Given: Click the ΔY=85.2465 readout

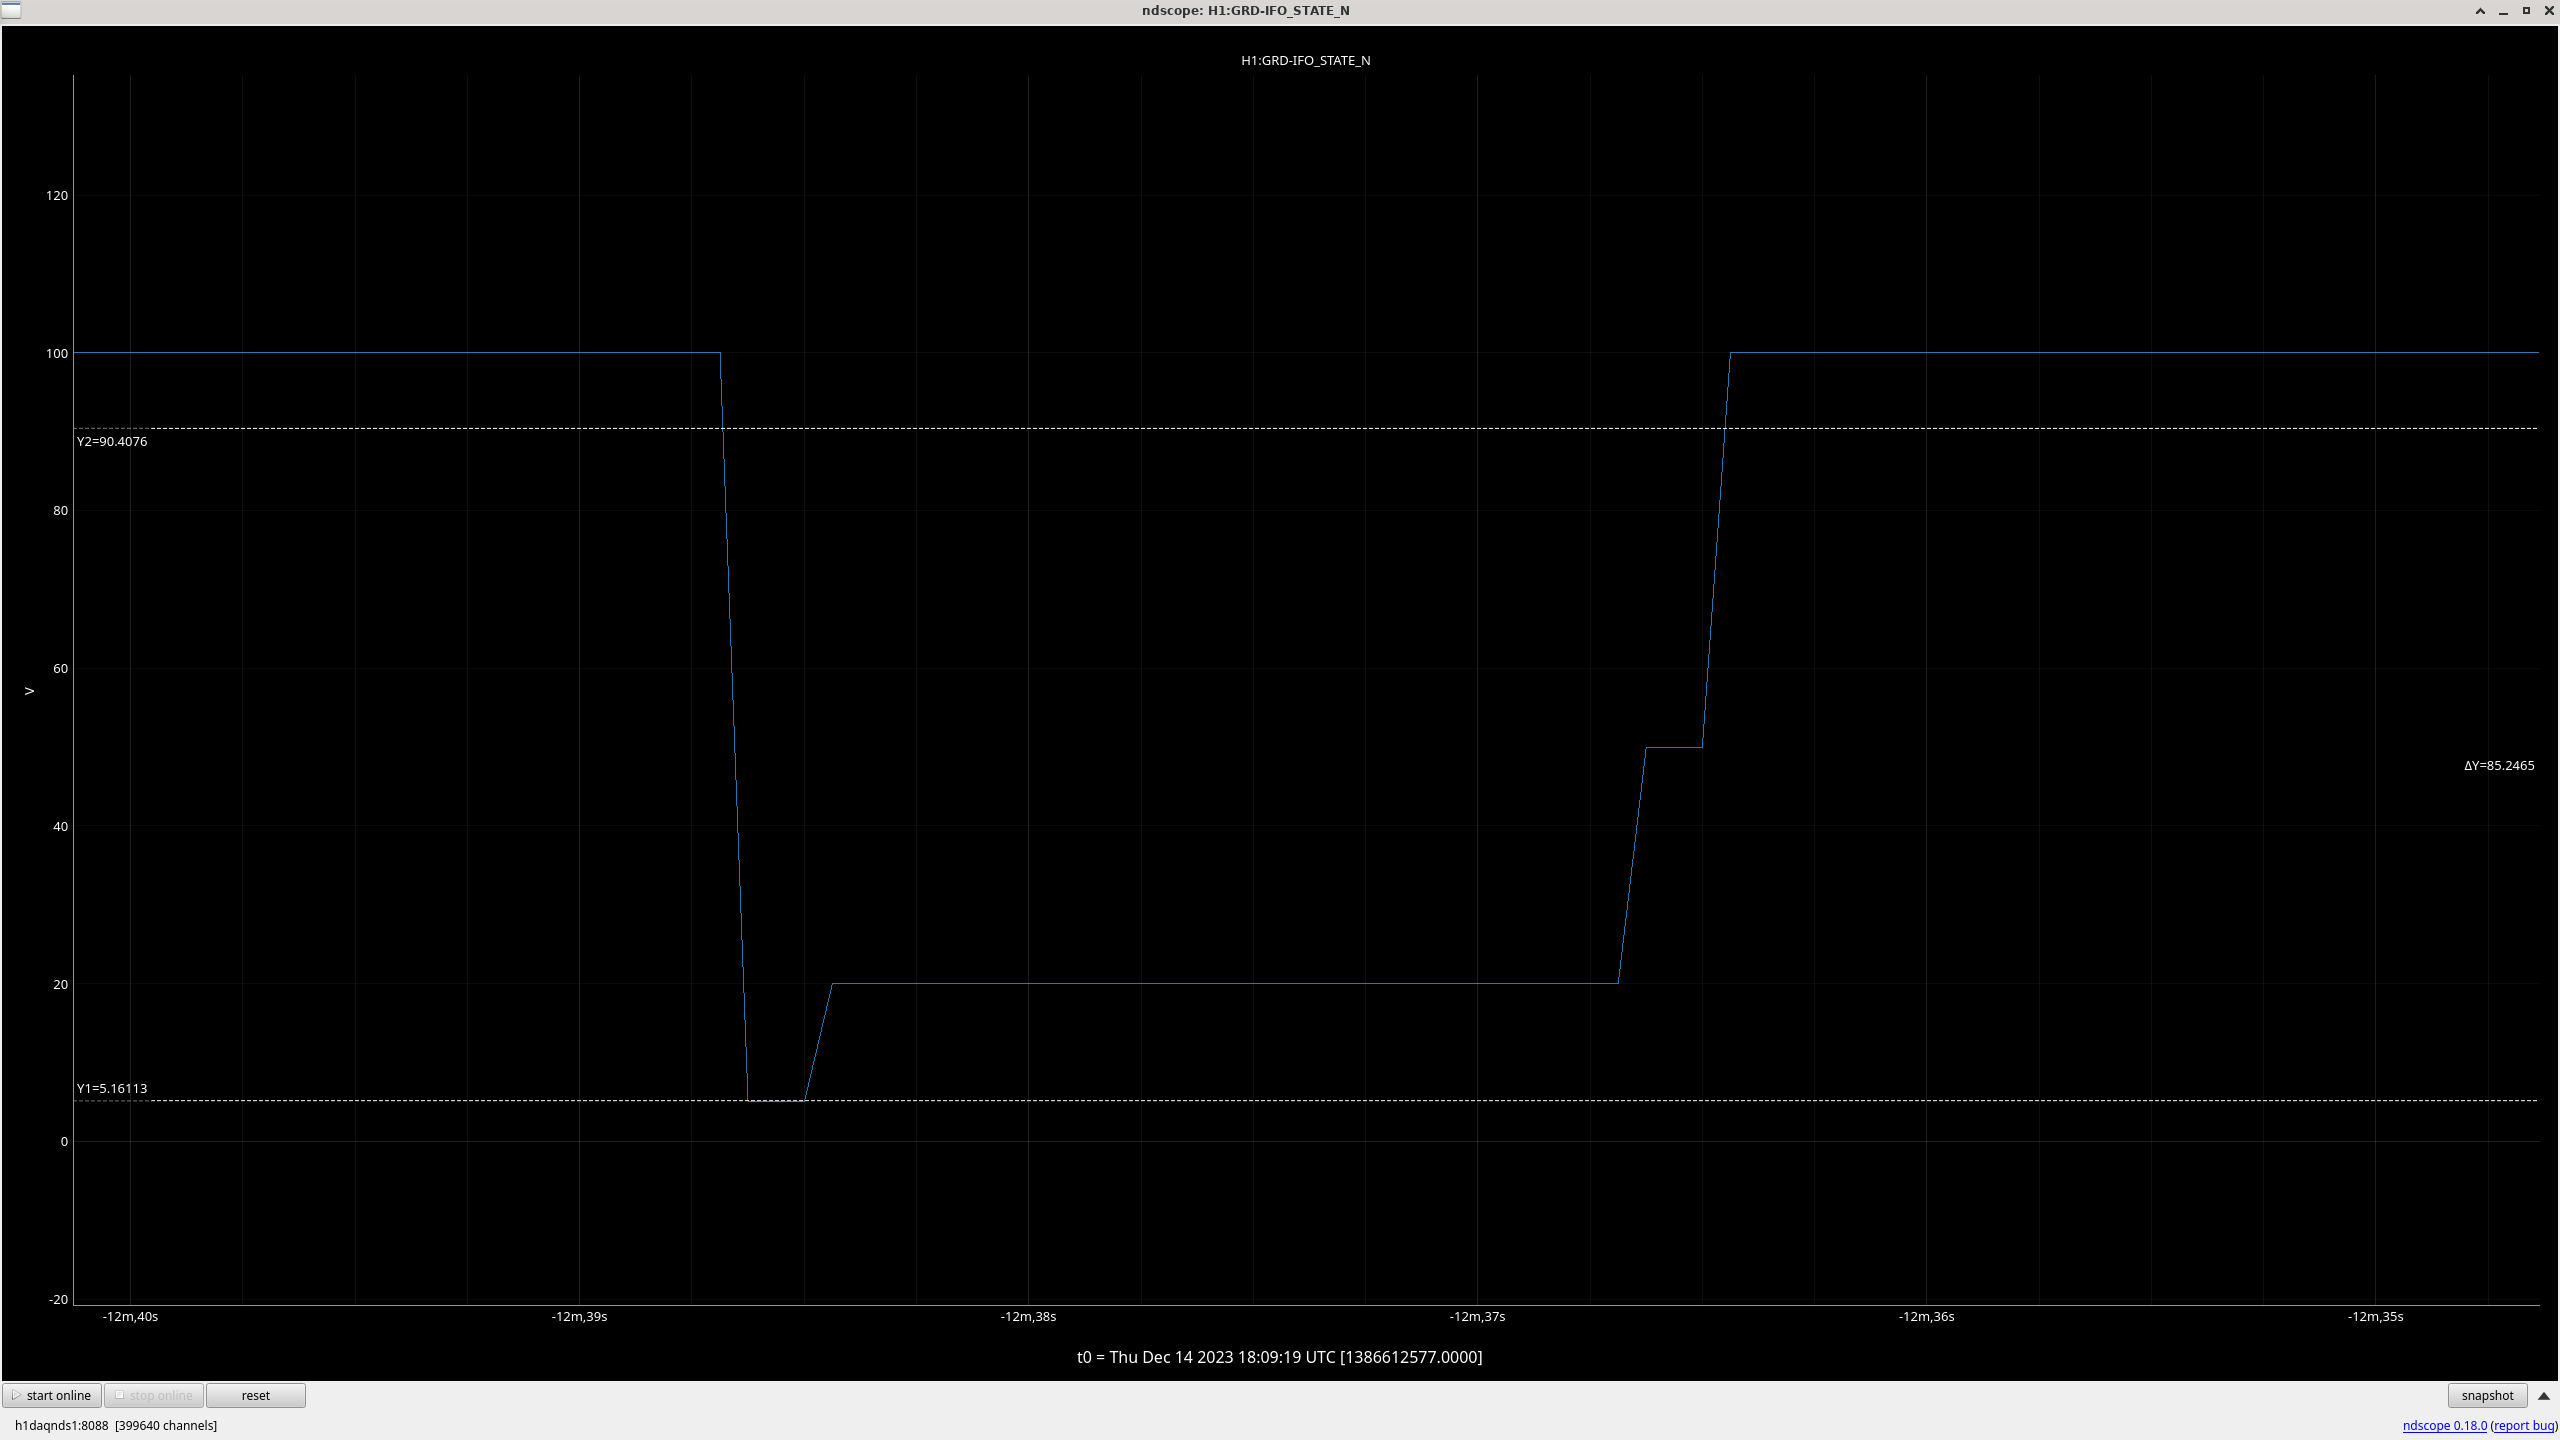Looking at the screenshot, I should (x=2499, y=765).
